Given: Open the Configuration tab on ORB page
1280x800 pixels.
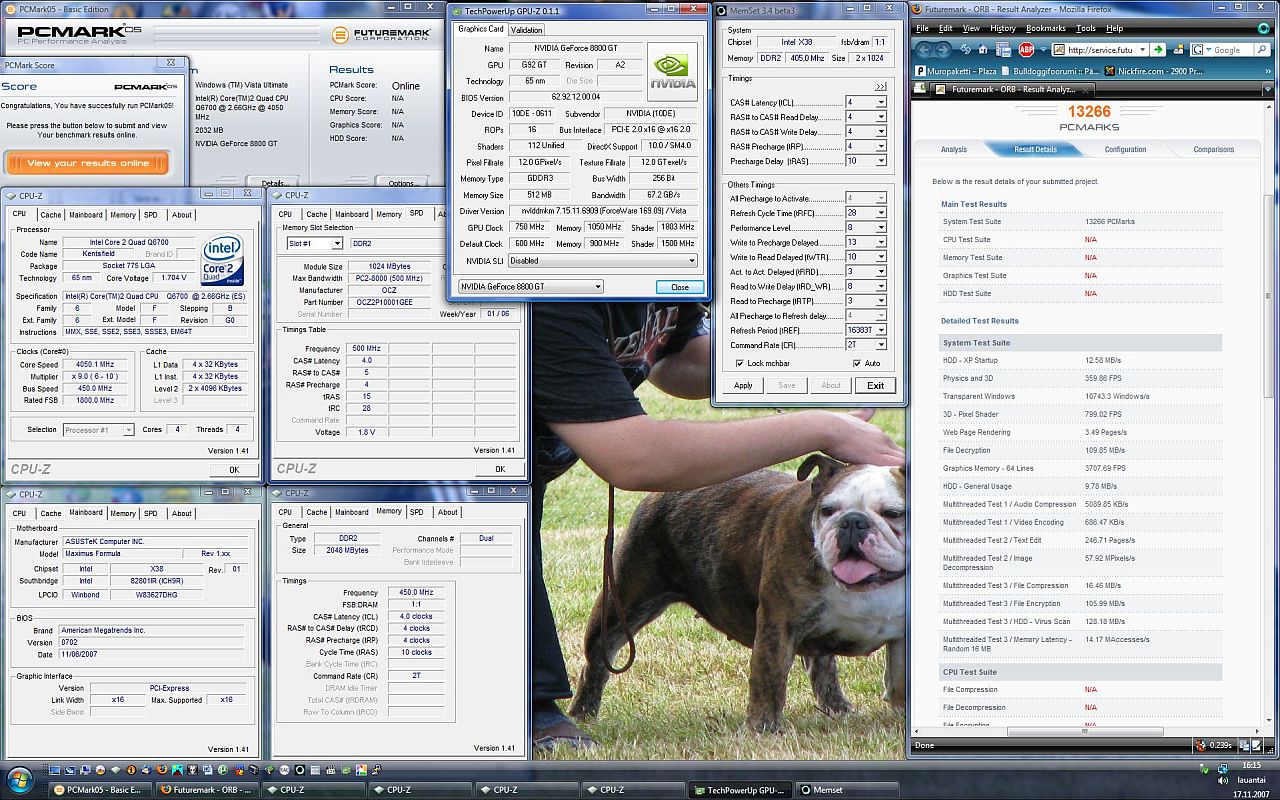Looking at the screenshot, I should 1126,149.
